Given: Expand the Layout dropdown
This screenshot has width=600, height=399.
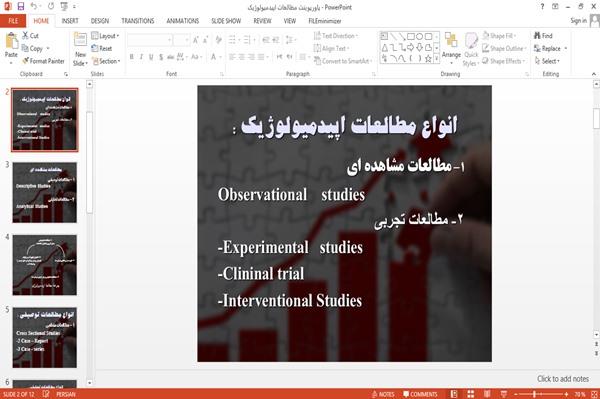Looking at the screenshot, I should pyautogui.click(x=105, y=36).
